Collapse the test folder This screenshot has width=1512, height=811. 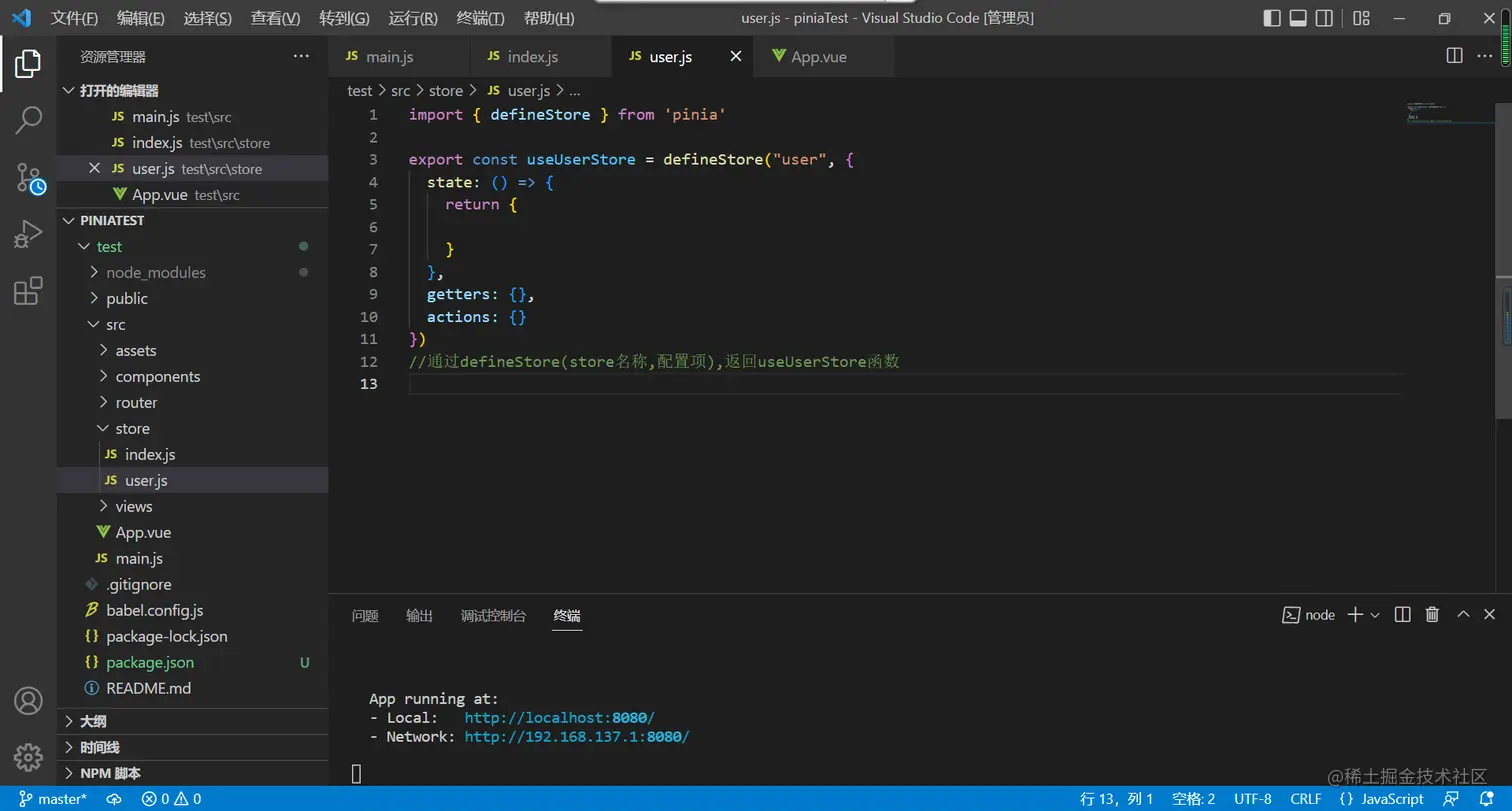coord(192,246)
